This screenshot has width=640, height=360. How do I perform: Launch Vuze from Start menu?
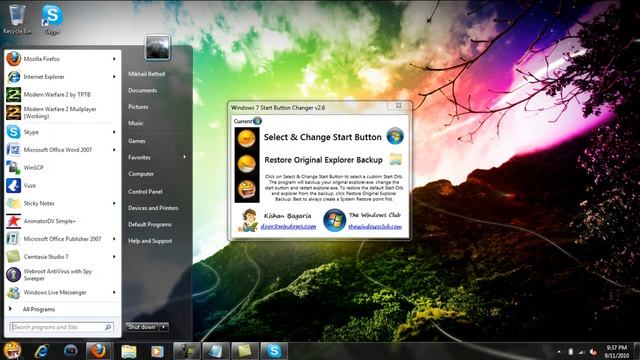pos(62,185)
